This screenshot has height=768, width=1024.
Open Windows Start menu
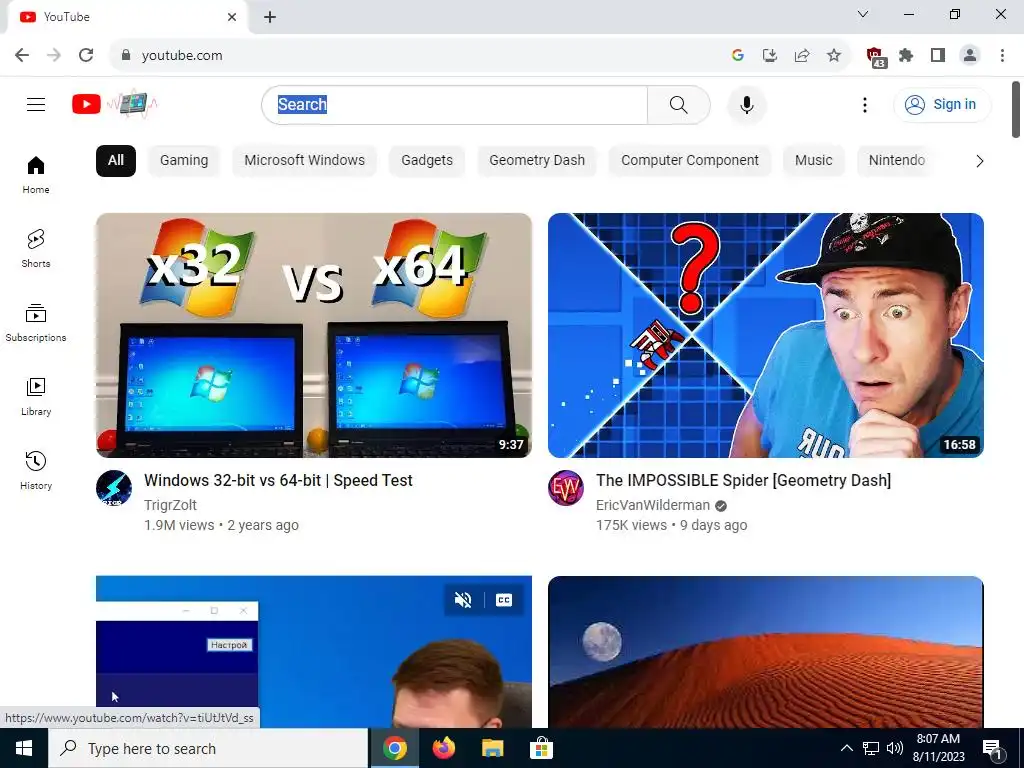[24, 748]
